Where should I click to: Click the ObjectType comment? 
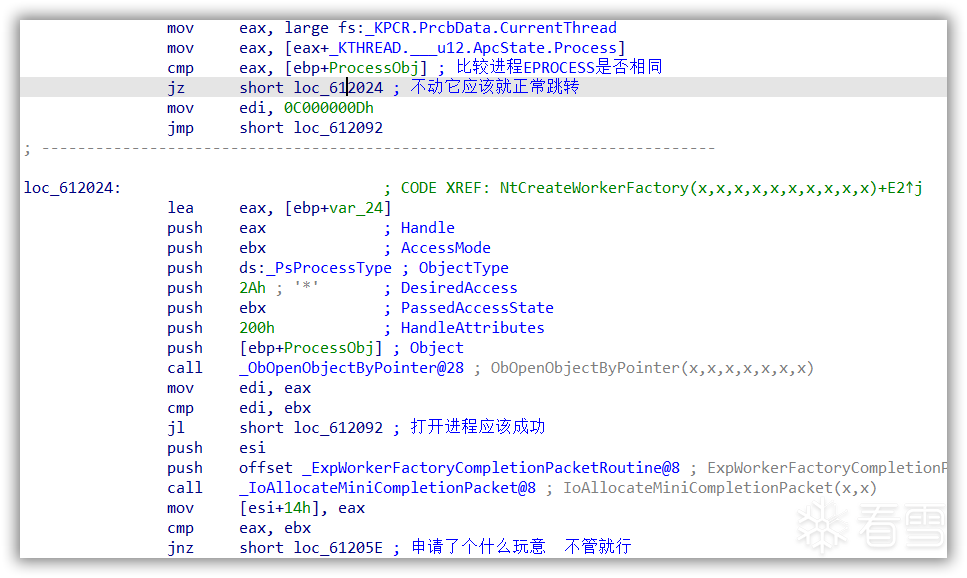point(464,268)
